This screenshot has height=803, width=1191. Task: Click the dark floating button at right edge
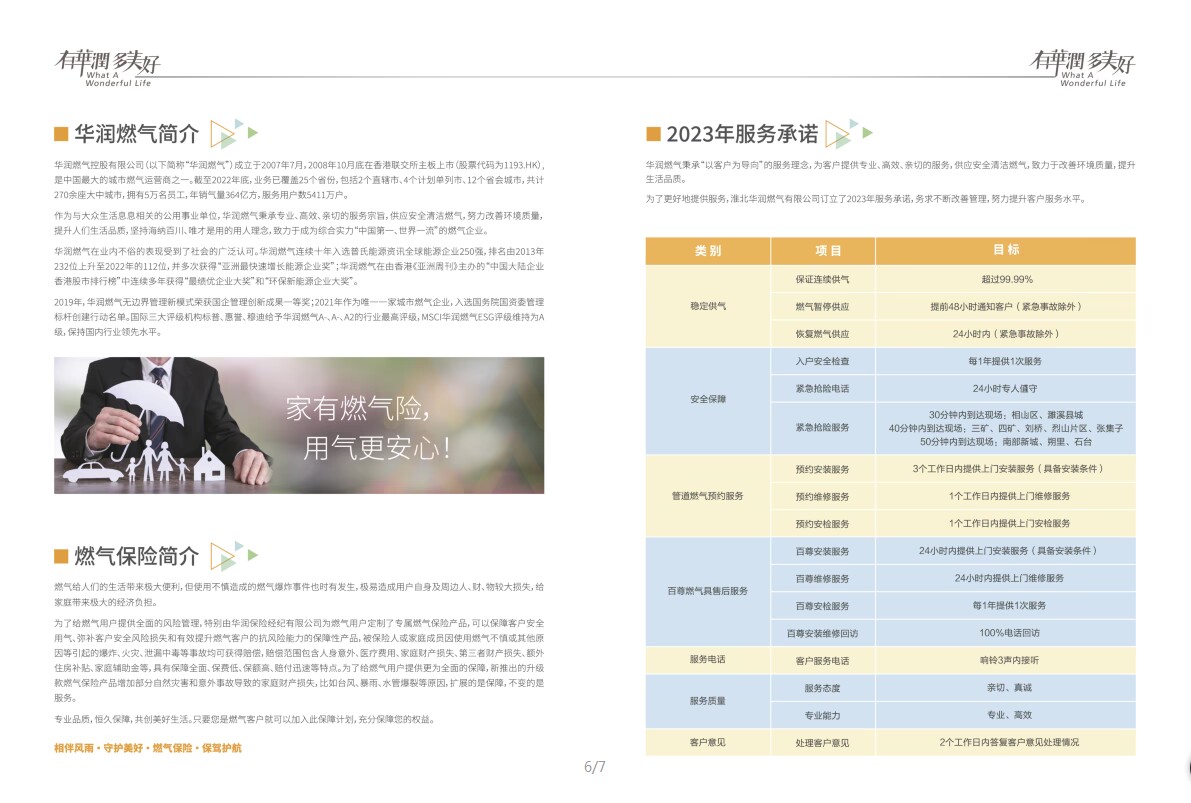tap(1185, 765)
